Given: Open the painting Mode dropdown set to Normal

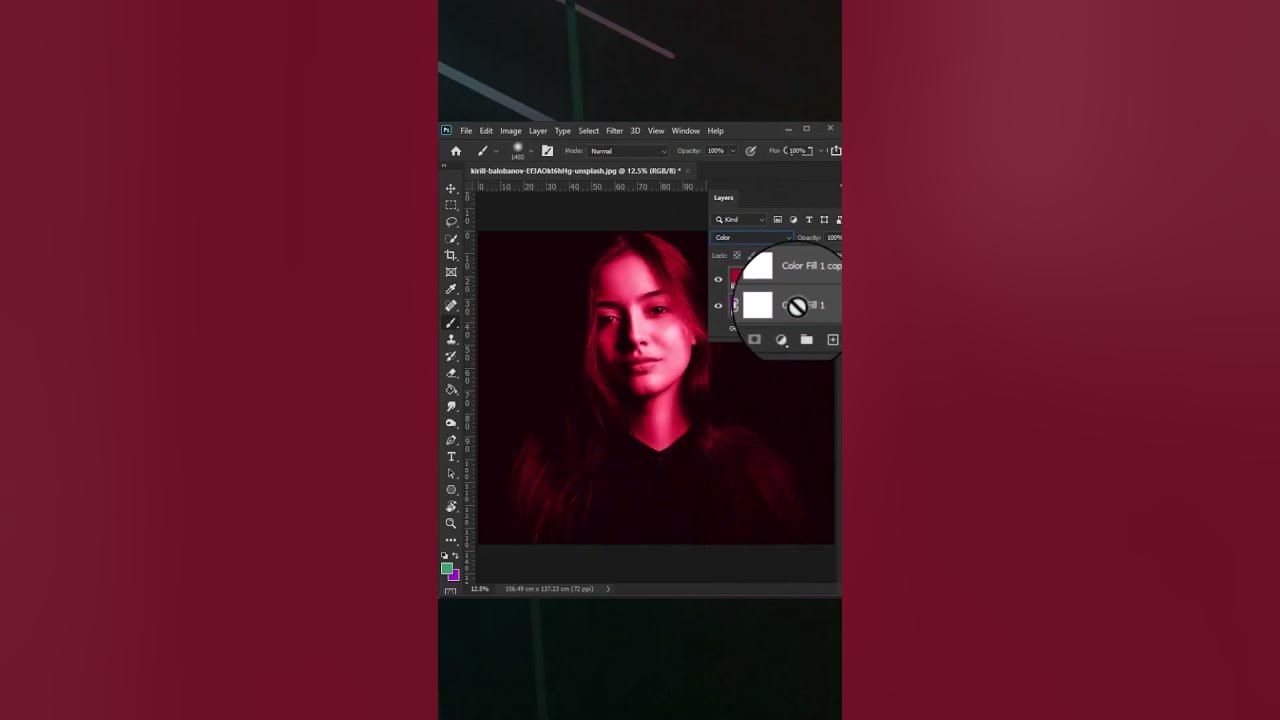Looking at the screenshot, I should 627,151.
